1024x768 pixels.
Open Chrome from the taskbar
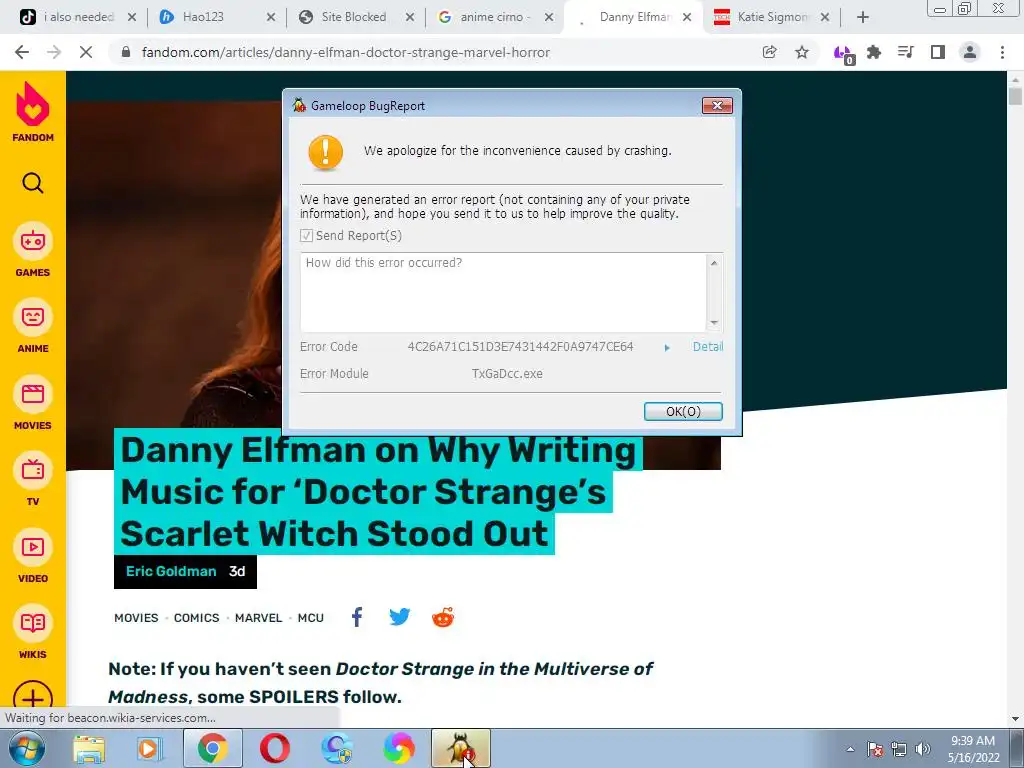coord(212,748)
